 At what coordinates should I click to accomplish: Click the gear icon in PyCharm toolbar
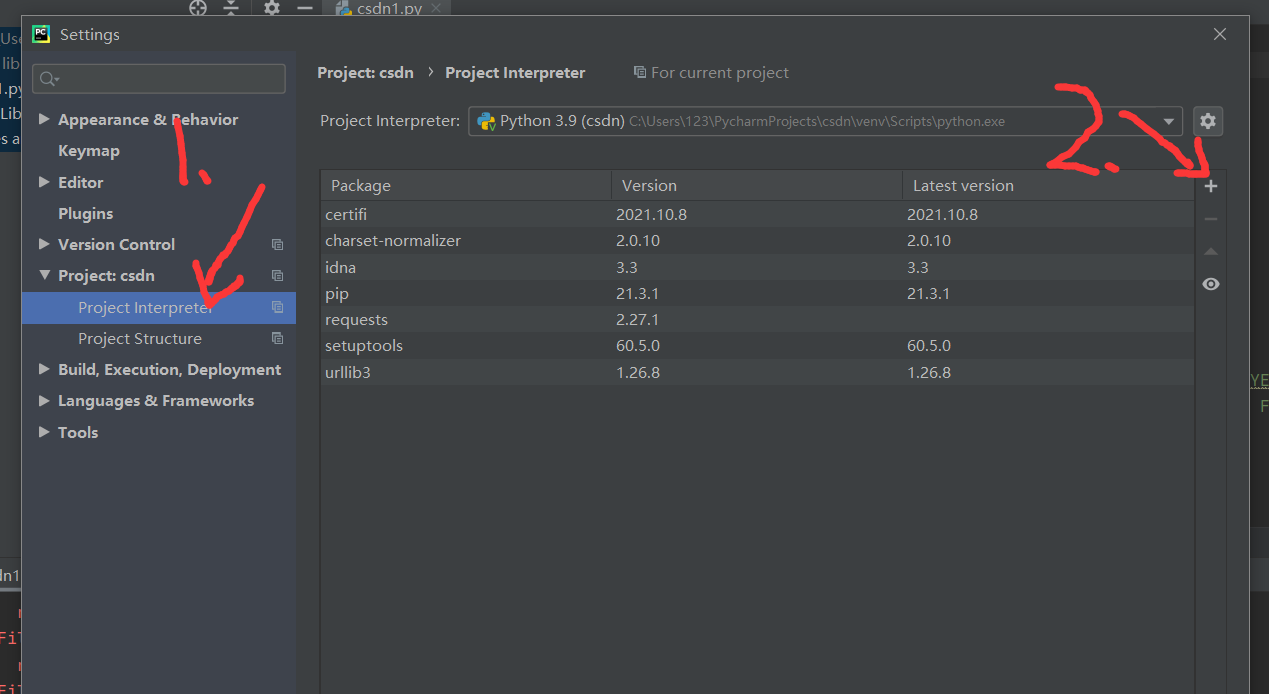(x=272, y=7)
